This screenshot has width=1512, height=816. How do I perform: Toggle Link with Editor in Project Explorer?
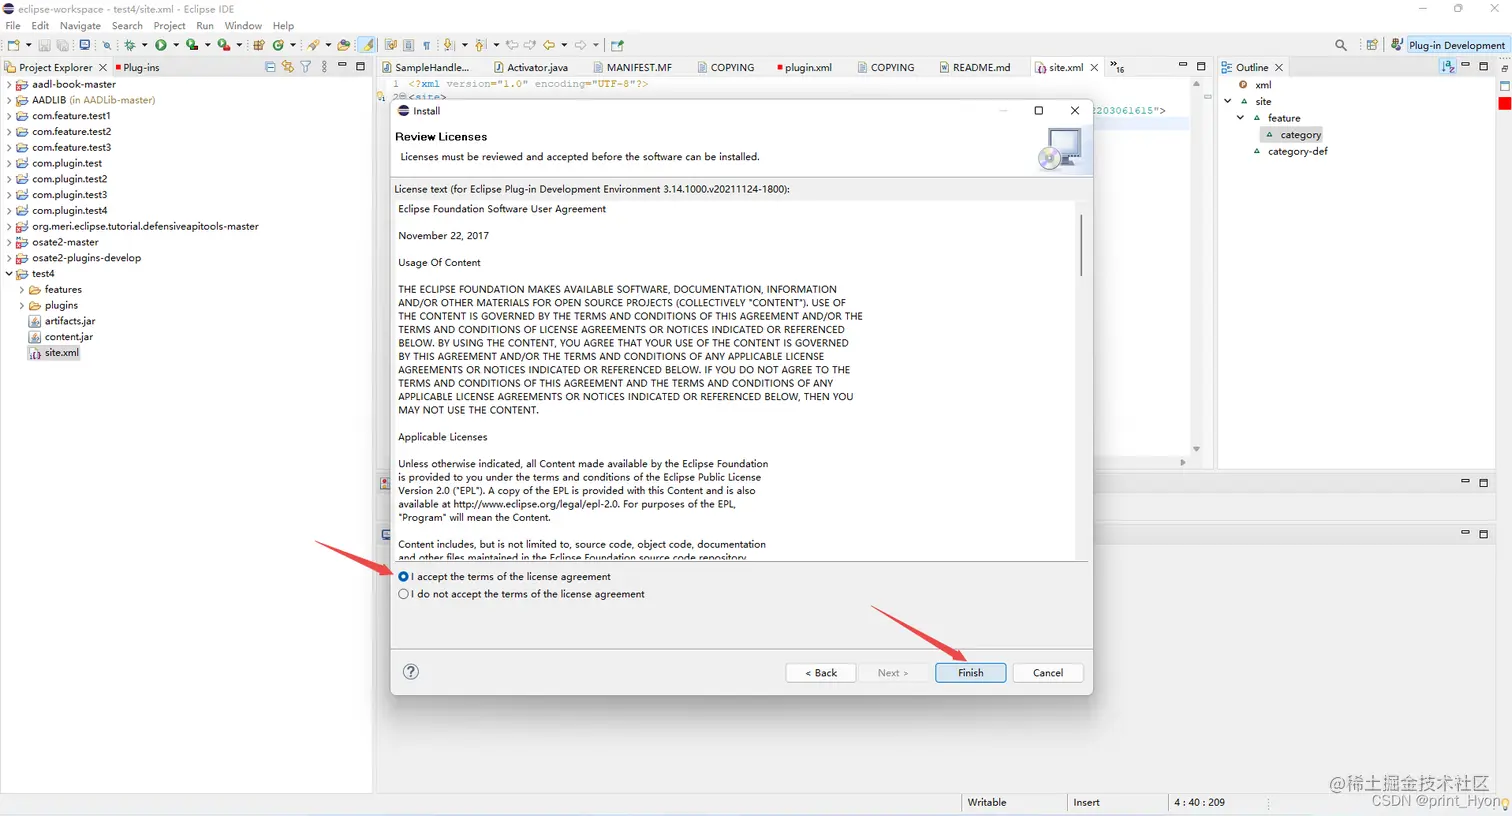[x=288, y=67]
